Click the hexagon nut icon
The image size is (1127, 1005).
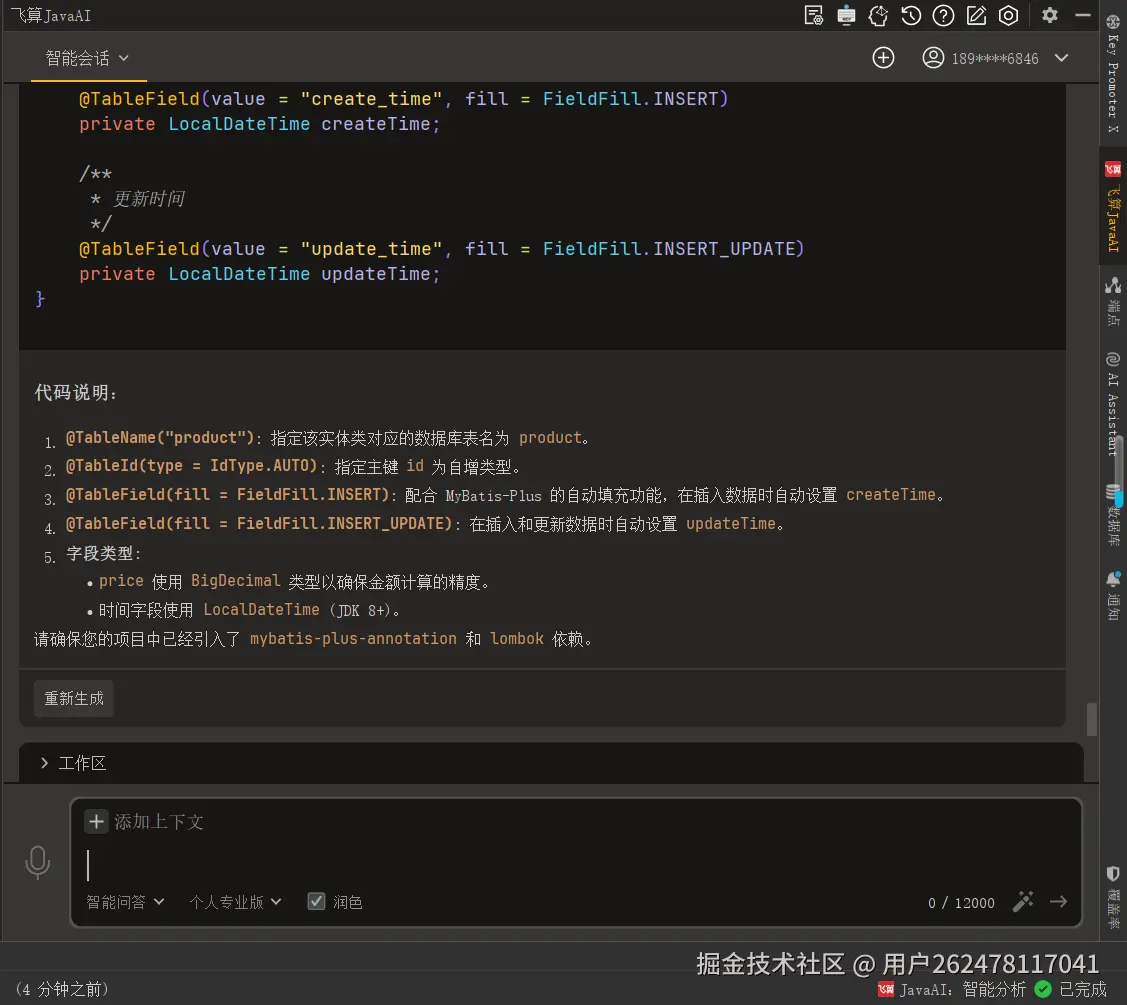click(1008, 15)
